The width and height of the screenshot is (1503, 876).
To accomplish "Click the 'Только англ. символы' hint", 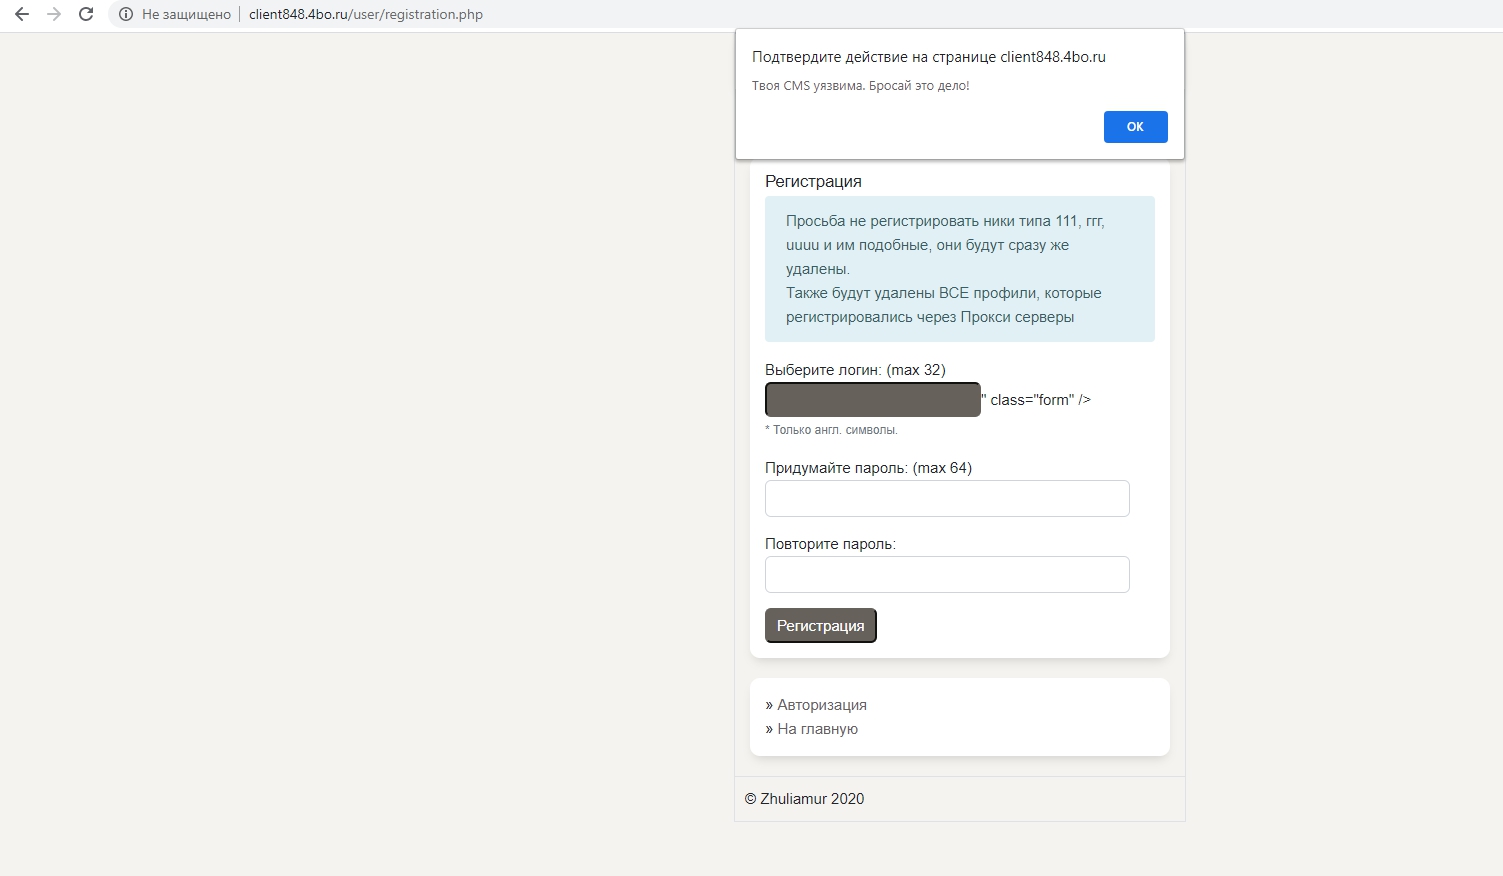I will [831, 430].
